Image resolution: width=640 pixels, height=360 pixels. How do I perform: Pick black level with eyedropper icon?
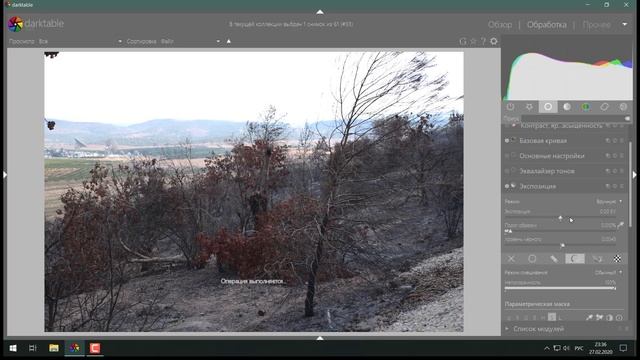pyautogui.click(x=621, y=225)
